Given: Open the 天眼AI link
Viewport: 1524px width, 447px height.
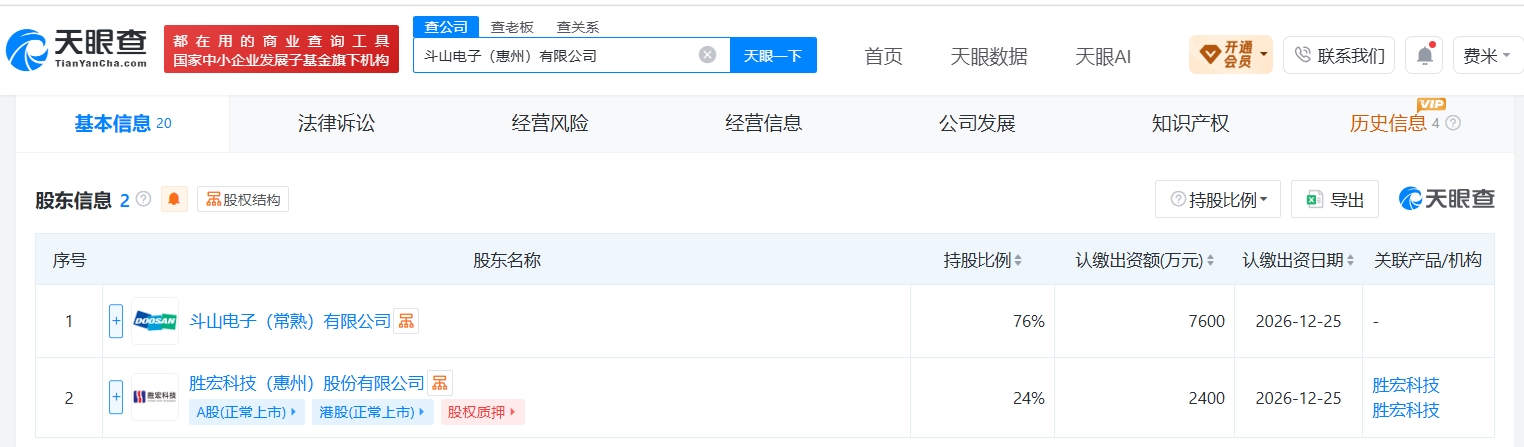Looking at the screenshot, I should coord(1103,56).
